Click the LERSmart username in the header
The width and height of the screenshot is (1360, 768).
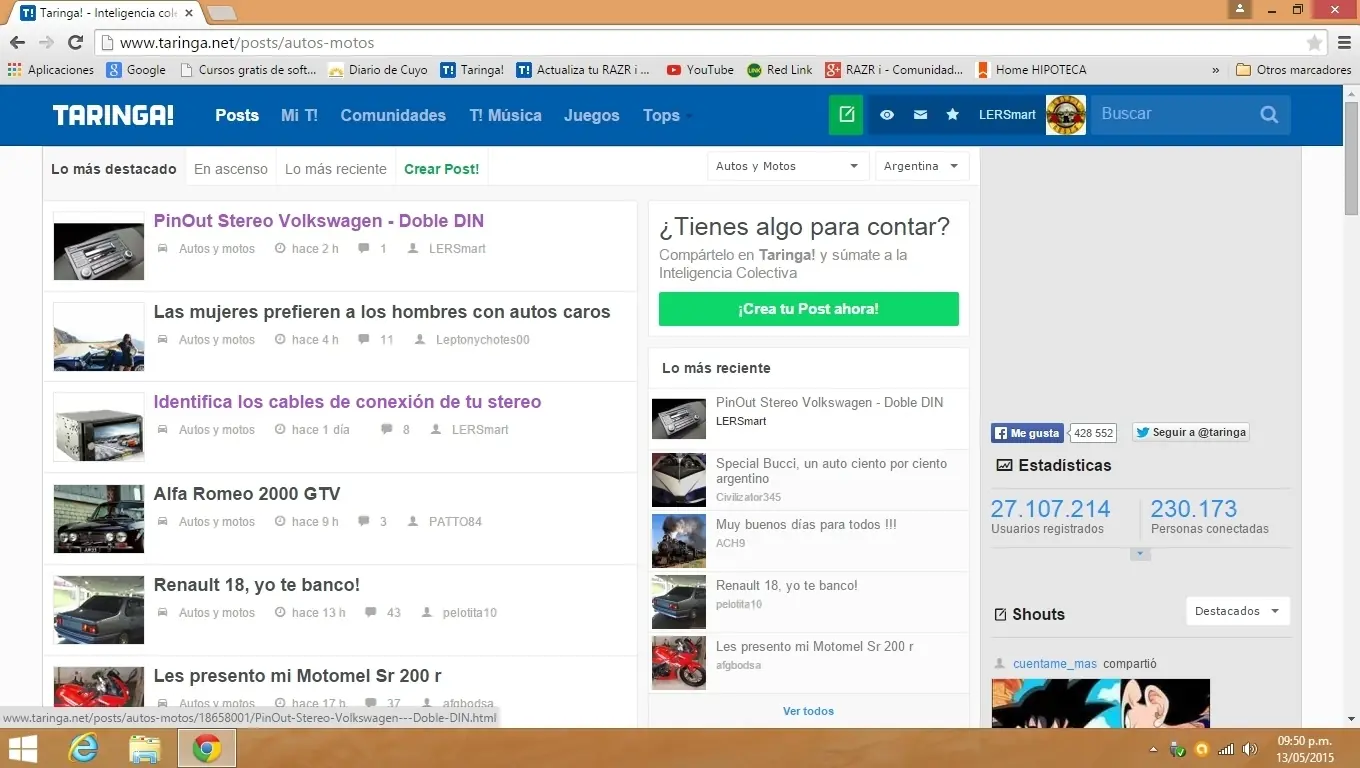point(1007,115)
